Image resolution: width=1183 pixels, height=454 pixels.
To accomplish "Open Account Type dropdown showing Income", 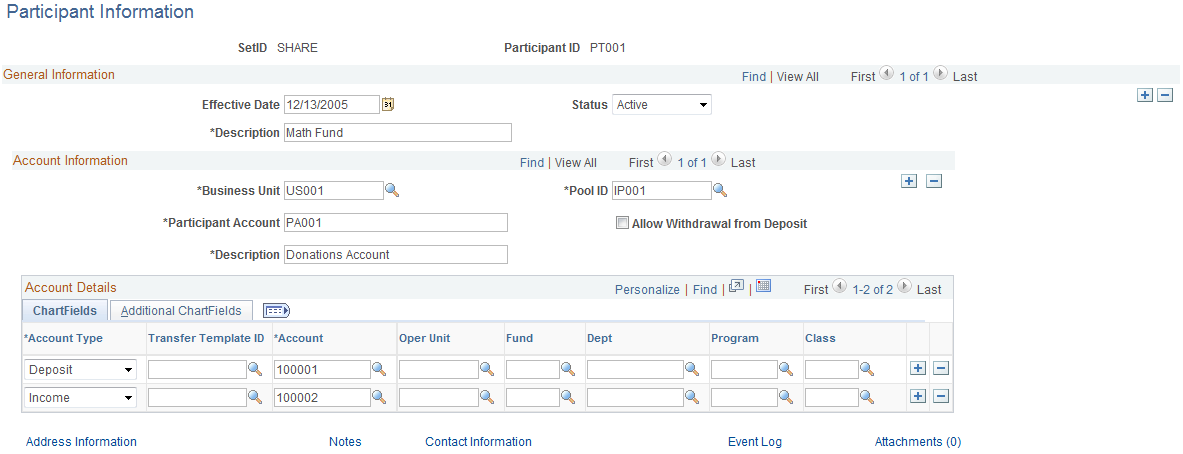I will pos(81,397).
